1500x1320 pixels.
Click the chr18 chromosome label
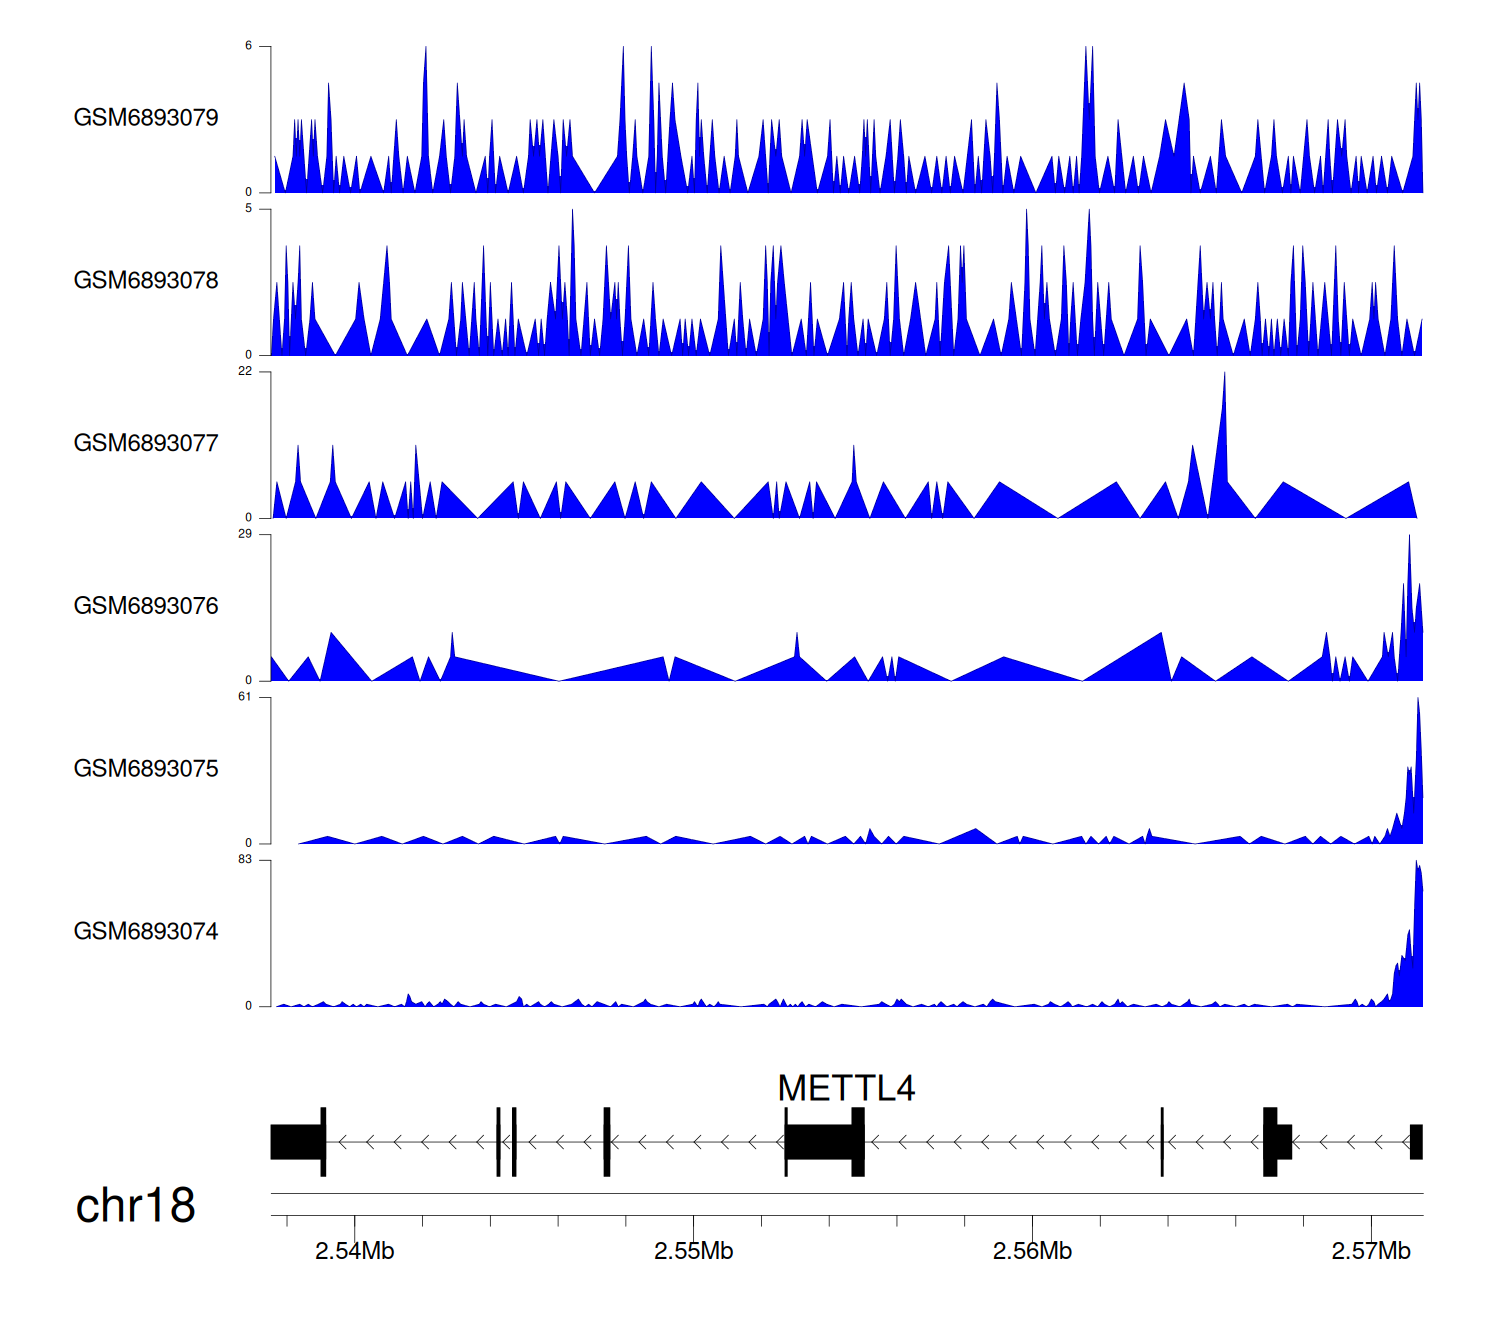pyautogui.click(x=135, y=1206)
